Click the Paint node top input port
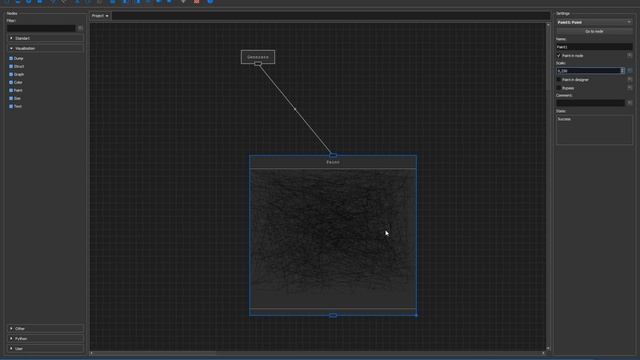The image size is (640, 360). (x=333, y=155)
